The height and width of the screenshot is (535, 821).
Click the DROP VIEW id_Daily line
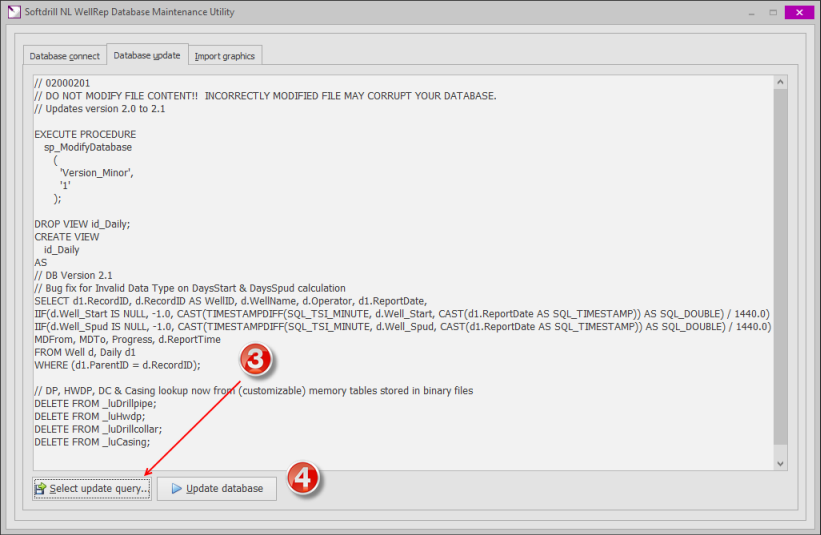(82, 224)
